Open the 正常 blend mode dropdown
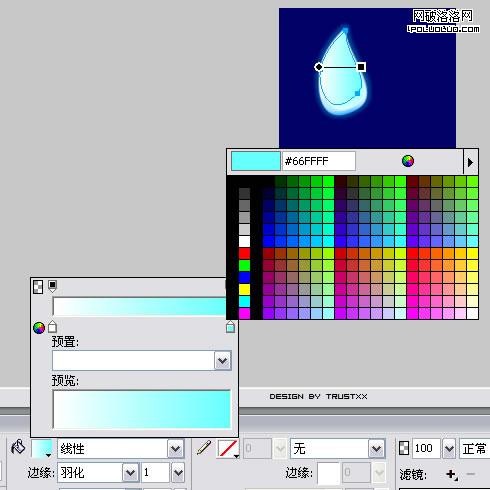The height and width of the screenshot is (490, 490). point(474,449)
